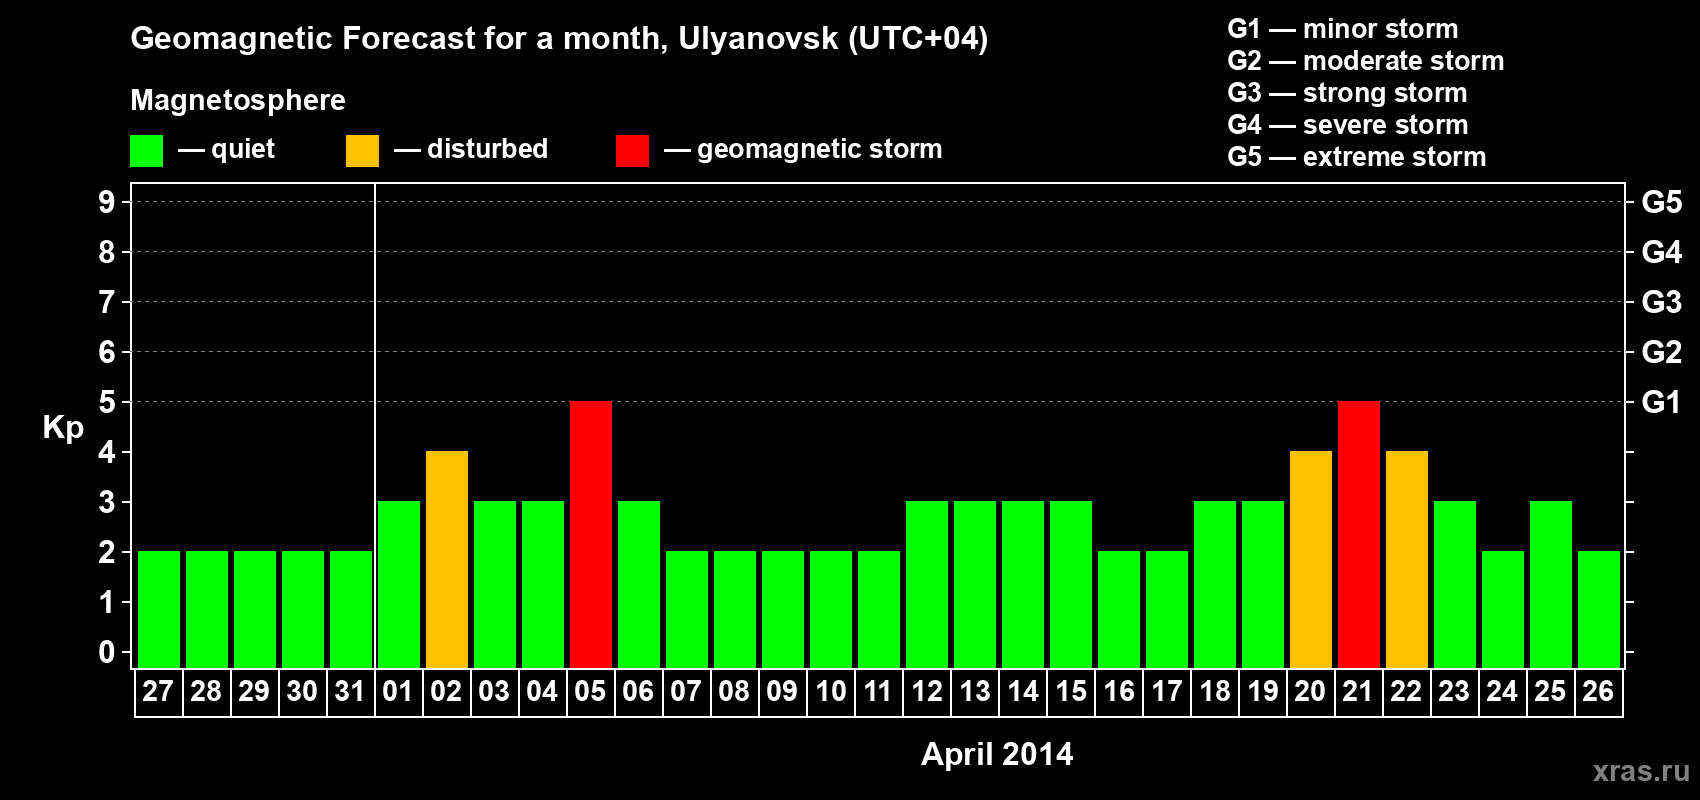Click the Kp value 0 axis tick
This screenshot has width=1700, height=800.
click(107, 652)
